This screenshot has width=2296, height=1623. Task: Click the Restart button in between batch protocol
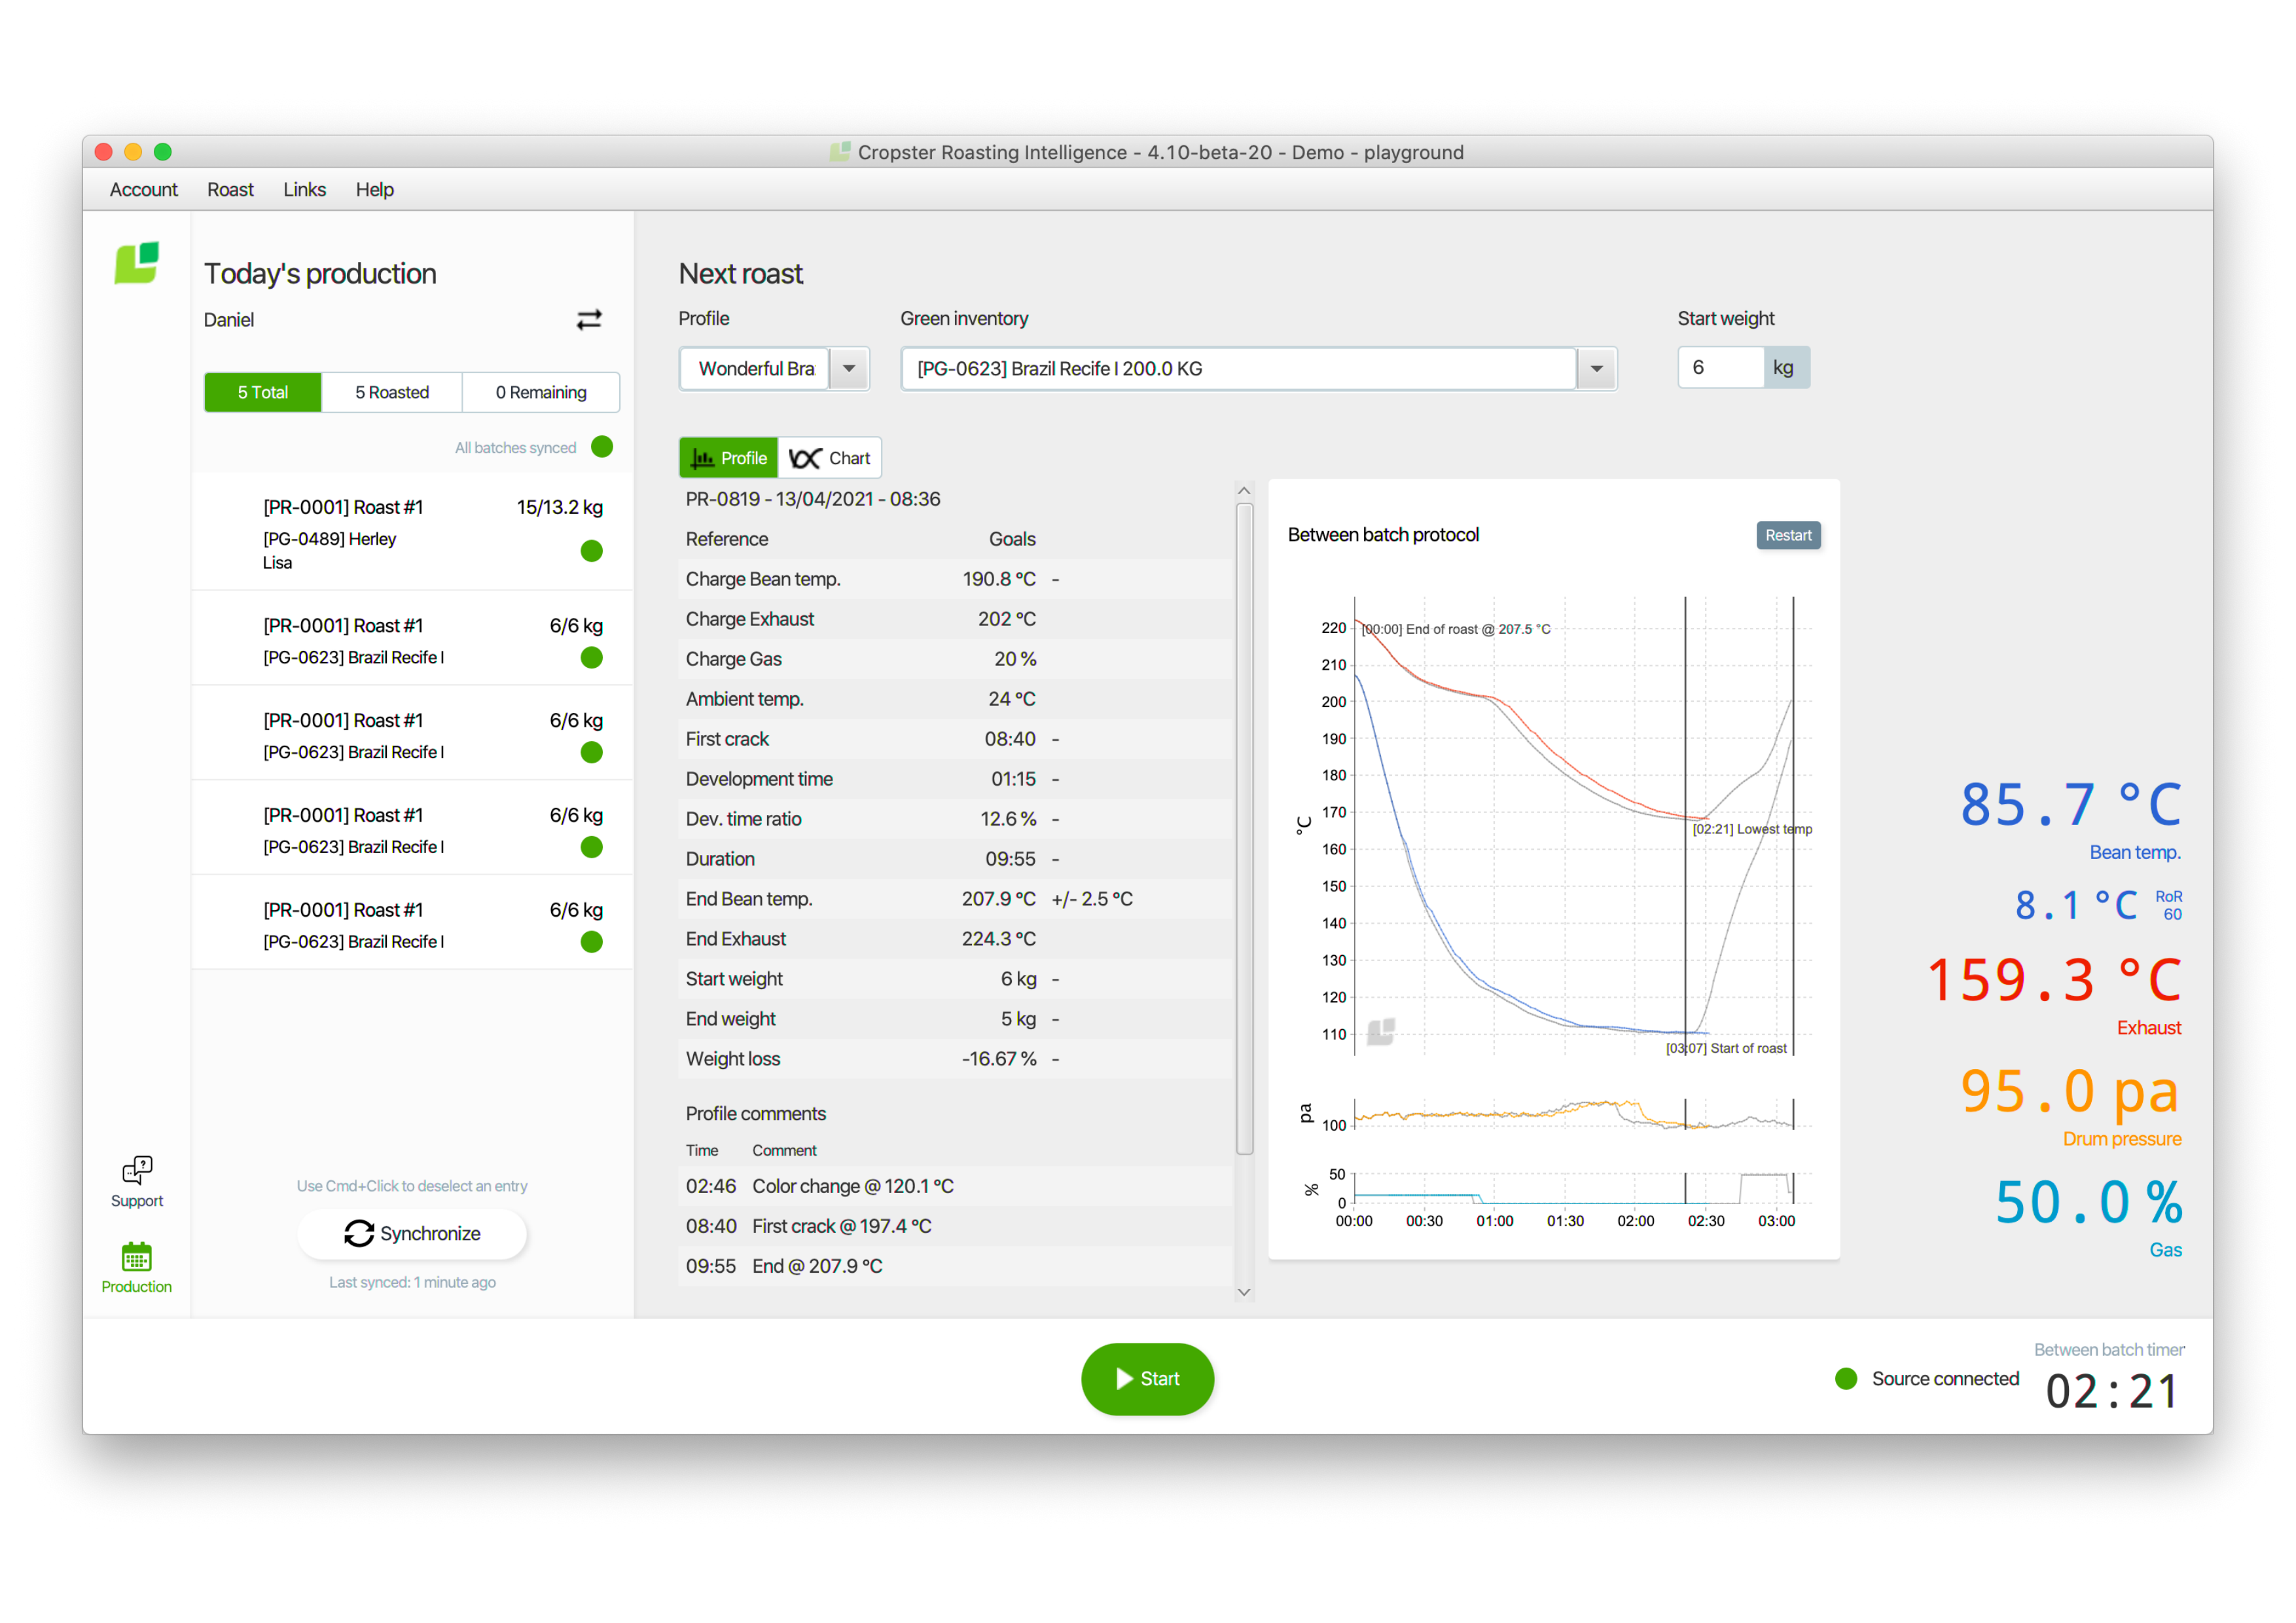point(1789,534)
